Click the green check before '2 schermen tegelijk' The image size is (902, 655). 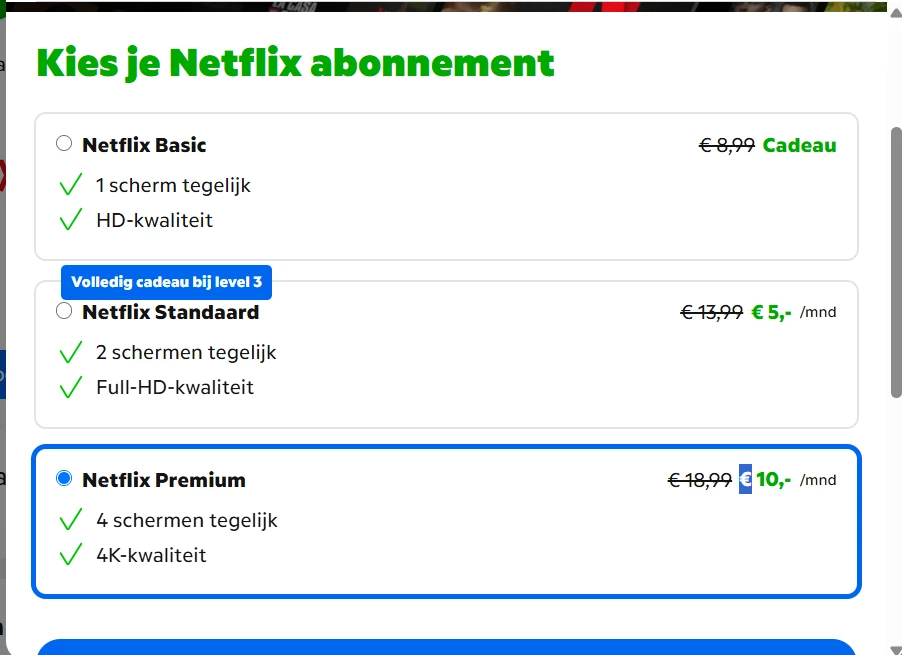70,352
